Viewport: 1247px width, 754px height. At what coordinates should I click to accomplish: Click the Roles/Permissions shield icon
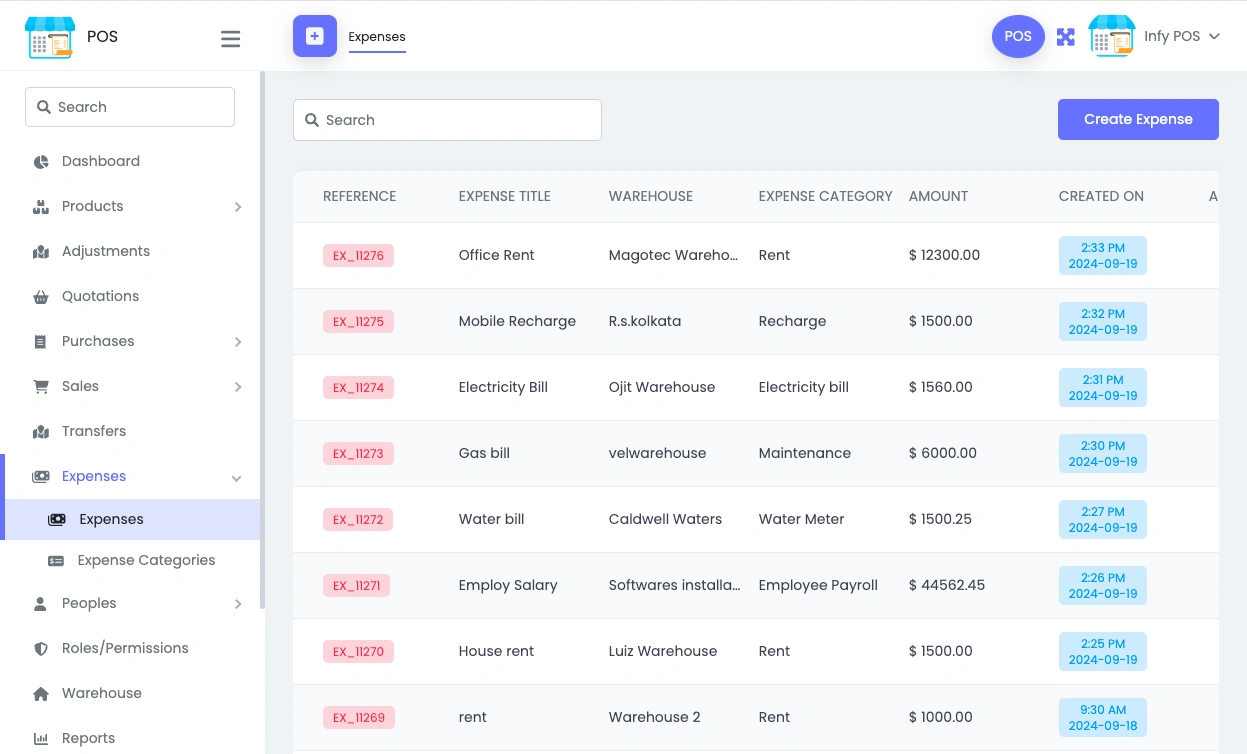click(x=41, y=649)
